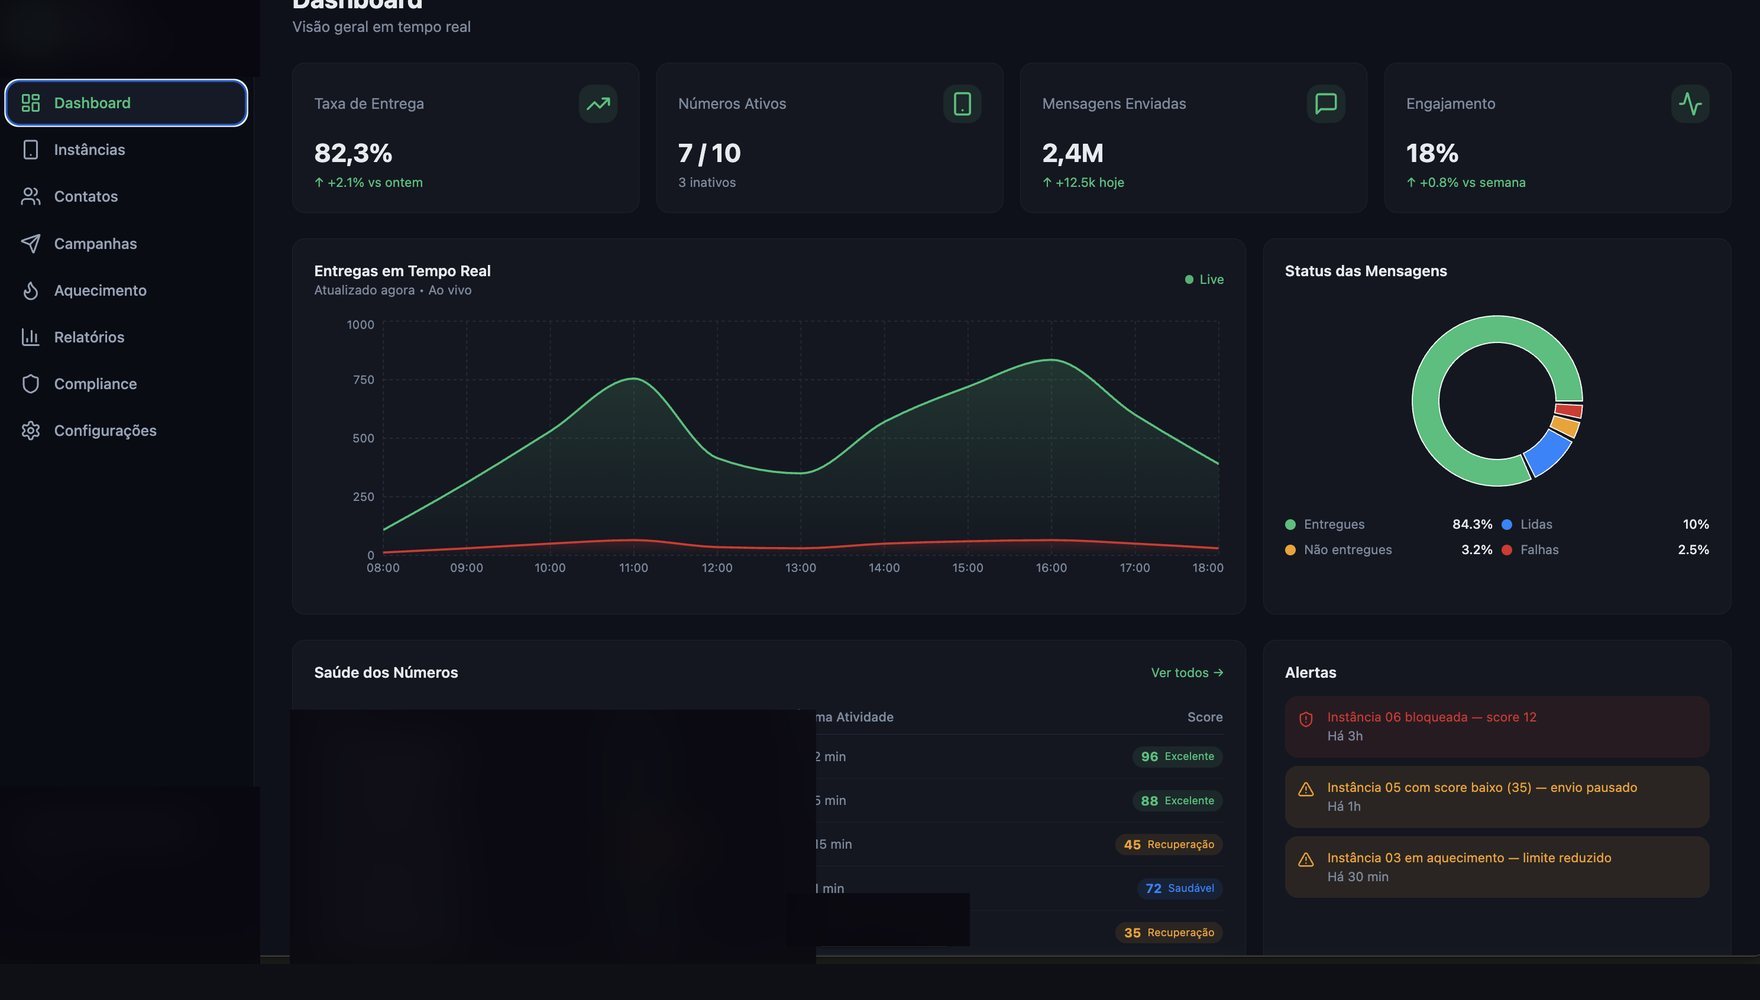Viewport: 1760px width, 1000px height.
Task: Click the Instância 06 bloqueada alert
Action: (x=1497, y=727)
